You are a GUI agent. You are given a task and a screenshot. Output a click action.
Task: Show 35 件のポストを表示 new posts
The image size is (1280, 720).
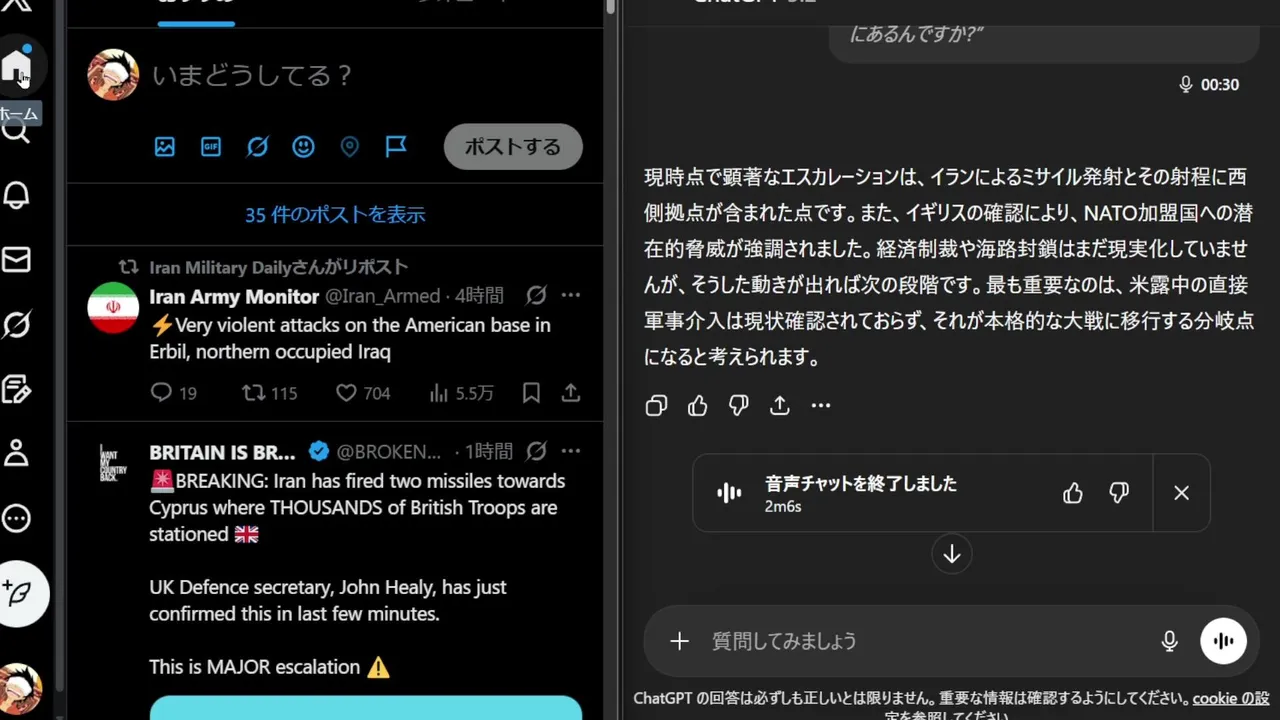(x=335, y=215)
